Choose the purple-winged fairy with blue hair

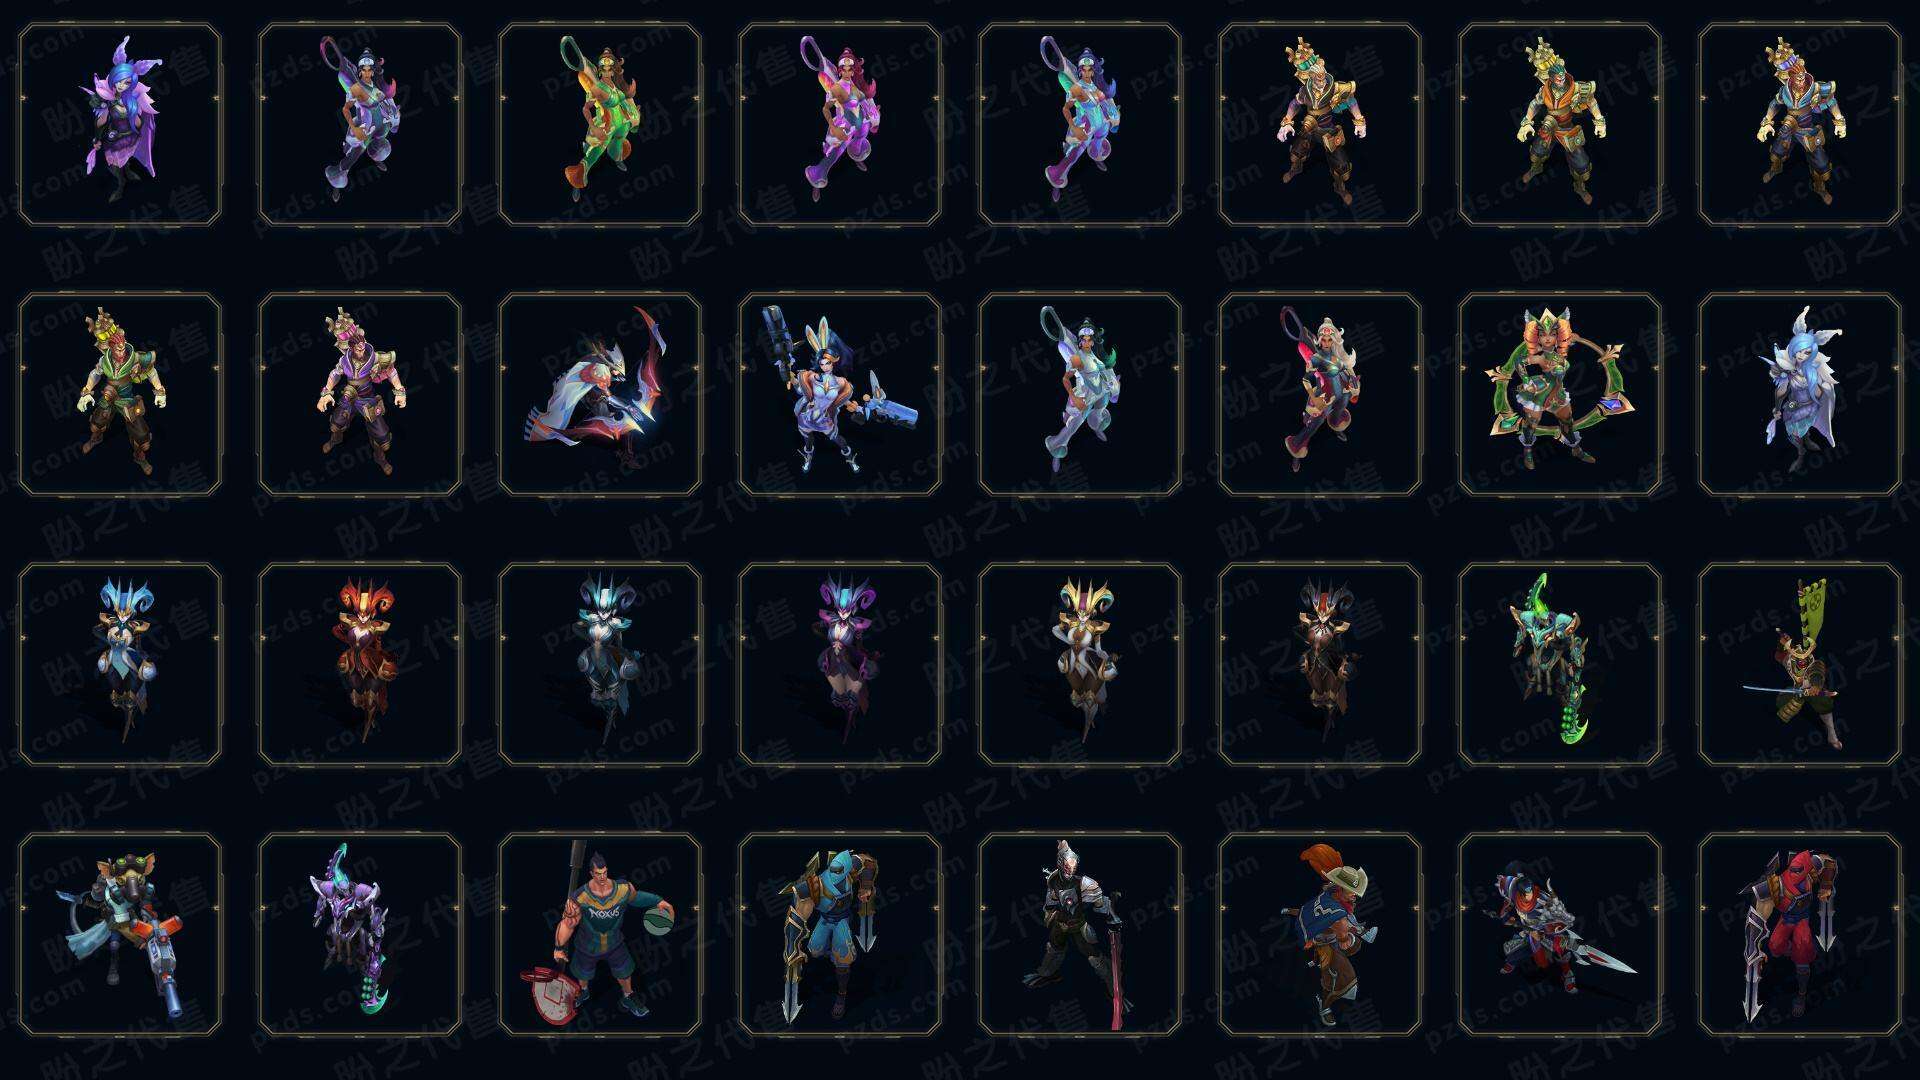click(120, 124)
